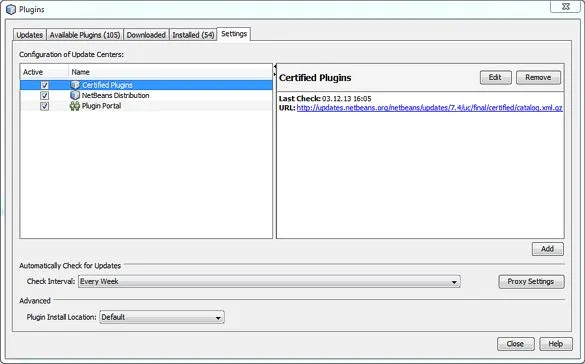The width and height of the screenshot is (585, 364).
Task: Click the Remove button
Action: (538, 78)
